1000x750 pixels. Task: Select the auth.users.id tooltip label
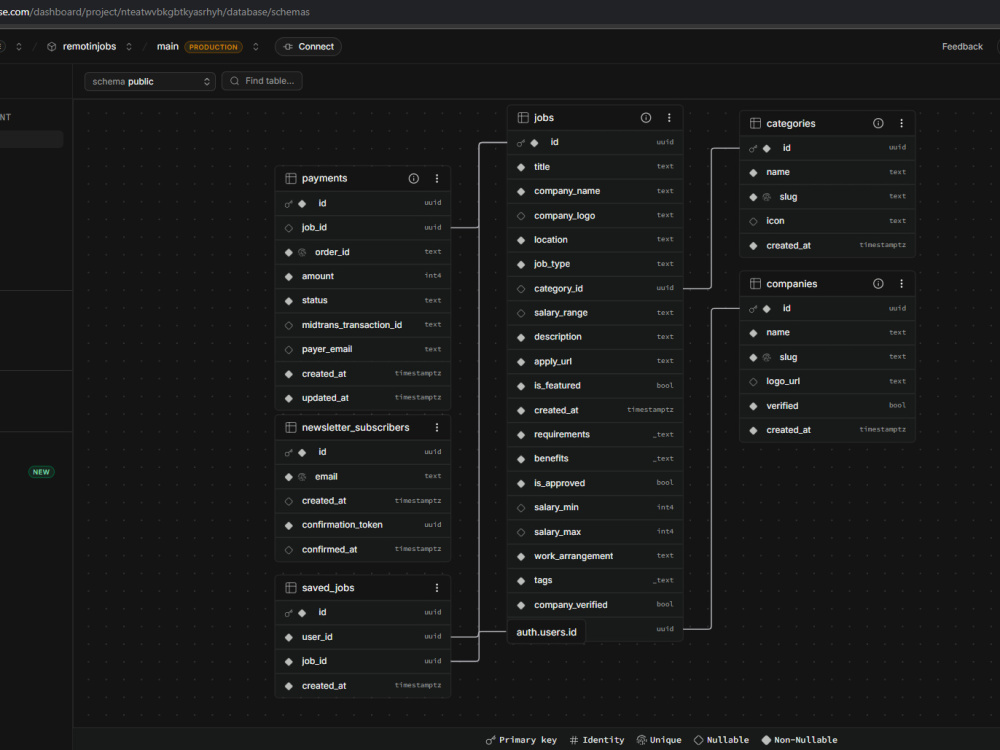pos(547,632)
